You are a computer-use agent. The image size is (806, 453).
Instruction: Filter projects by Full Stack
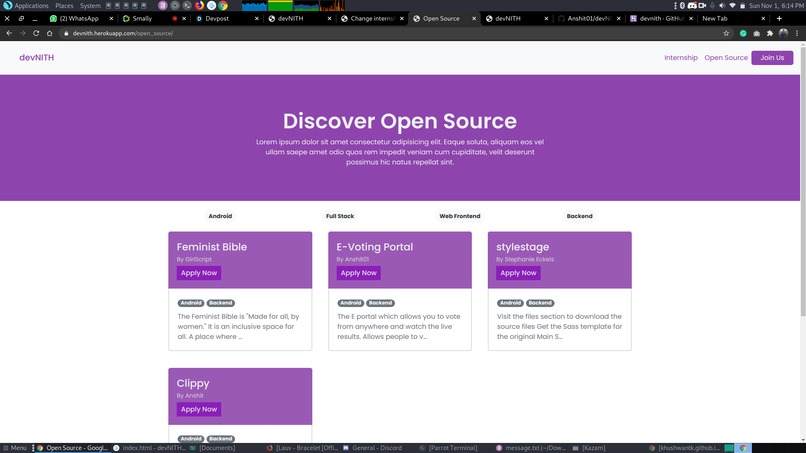tap(340, 216)
